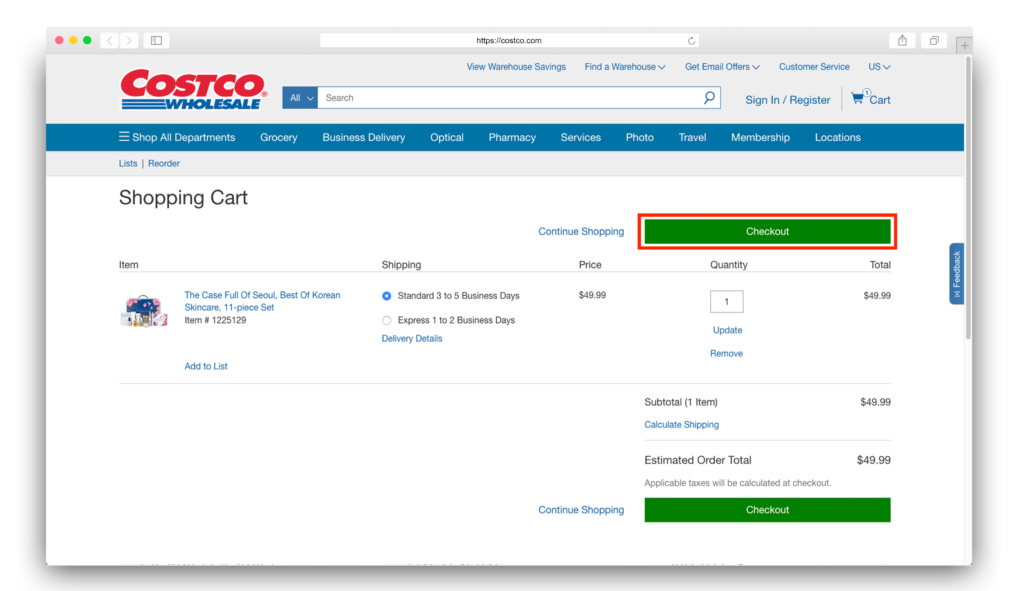Click the Safari share icon
The width and height of the screenshot is (1024, 591).
(902, 40)
